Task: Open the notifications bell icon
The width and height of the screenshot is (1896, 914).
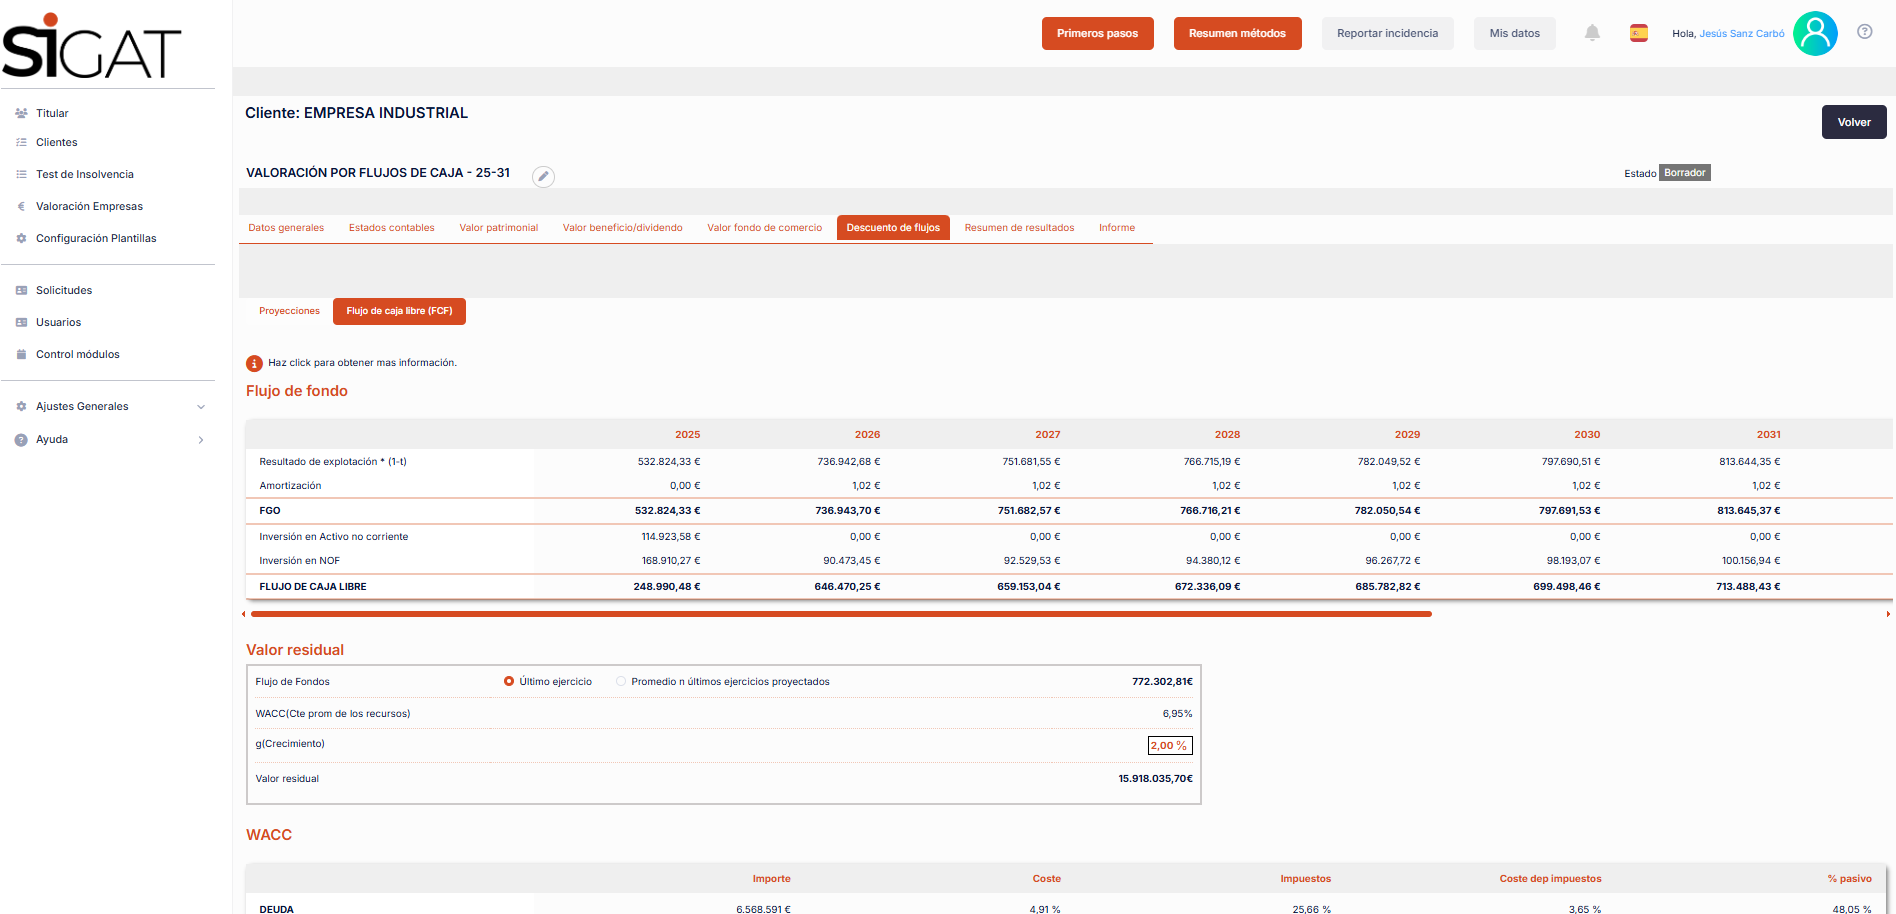Action: coord(1592,33)
